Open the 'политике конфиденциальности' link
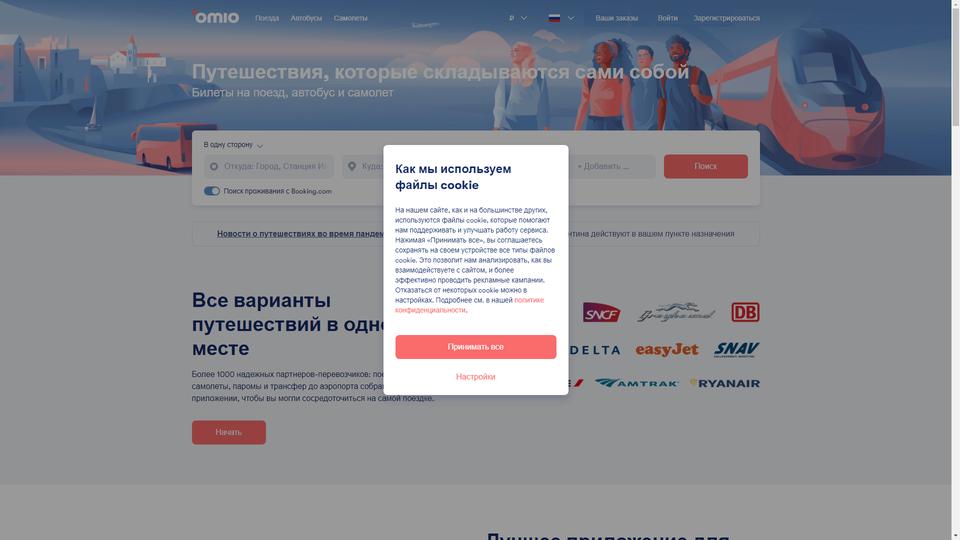 pyautogui.click(x=470, y=305)
